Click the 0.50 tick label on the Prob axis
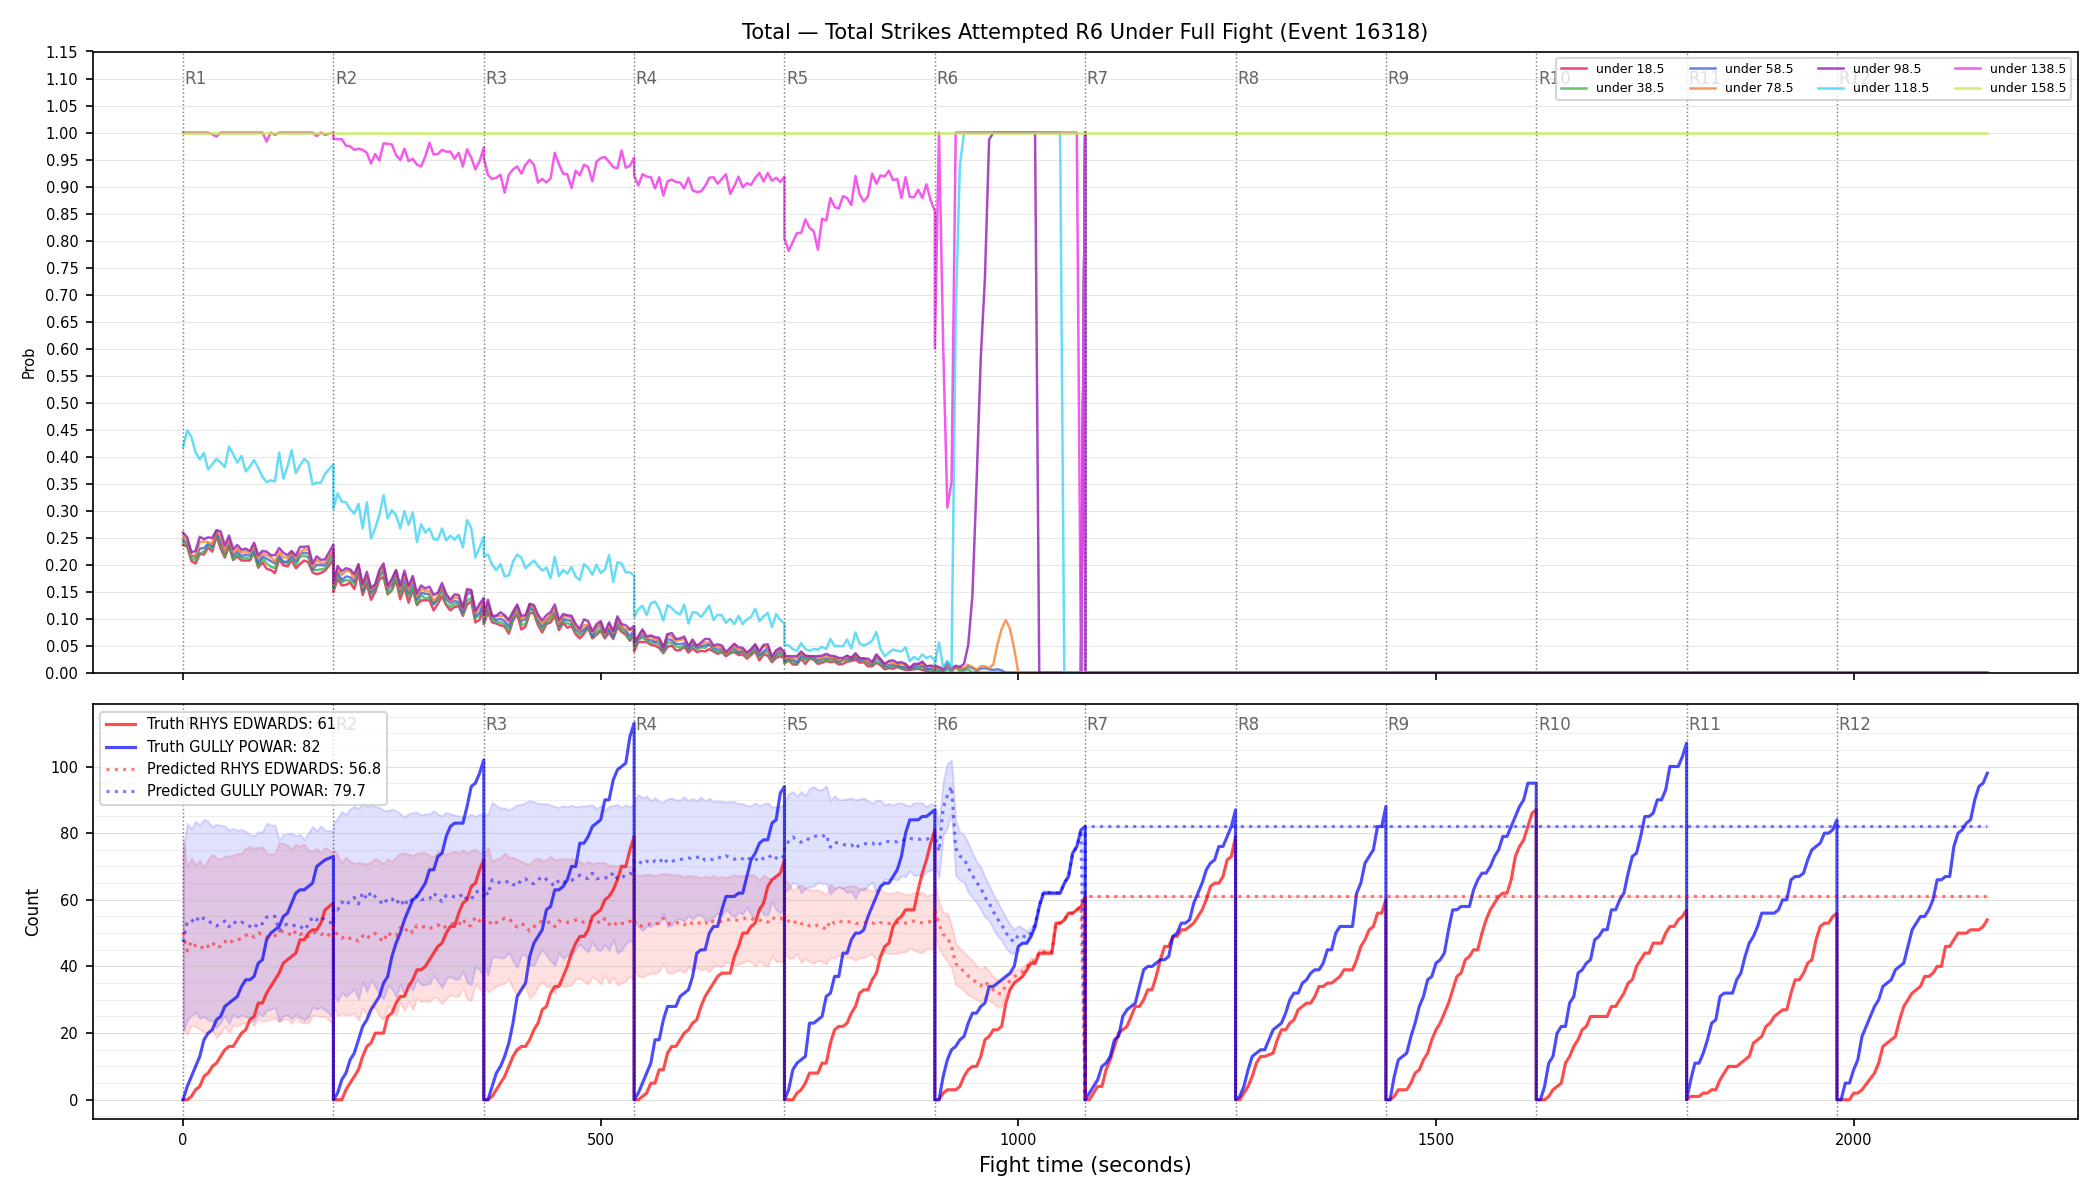 click(x=62, y=403)
